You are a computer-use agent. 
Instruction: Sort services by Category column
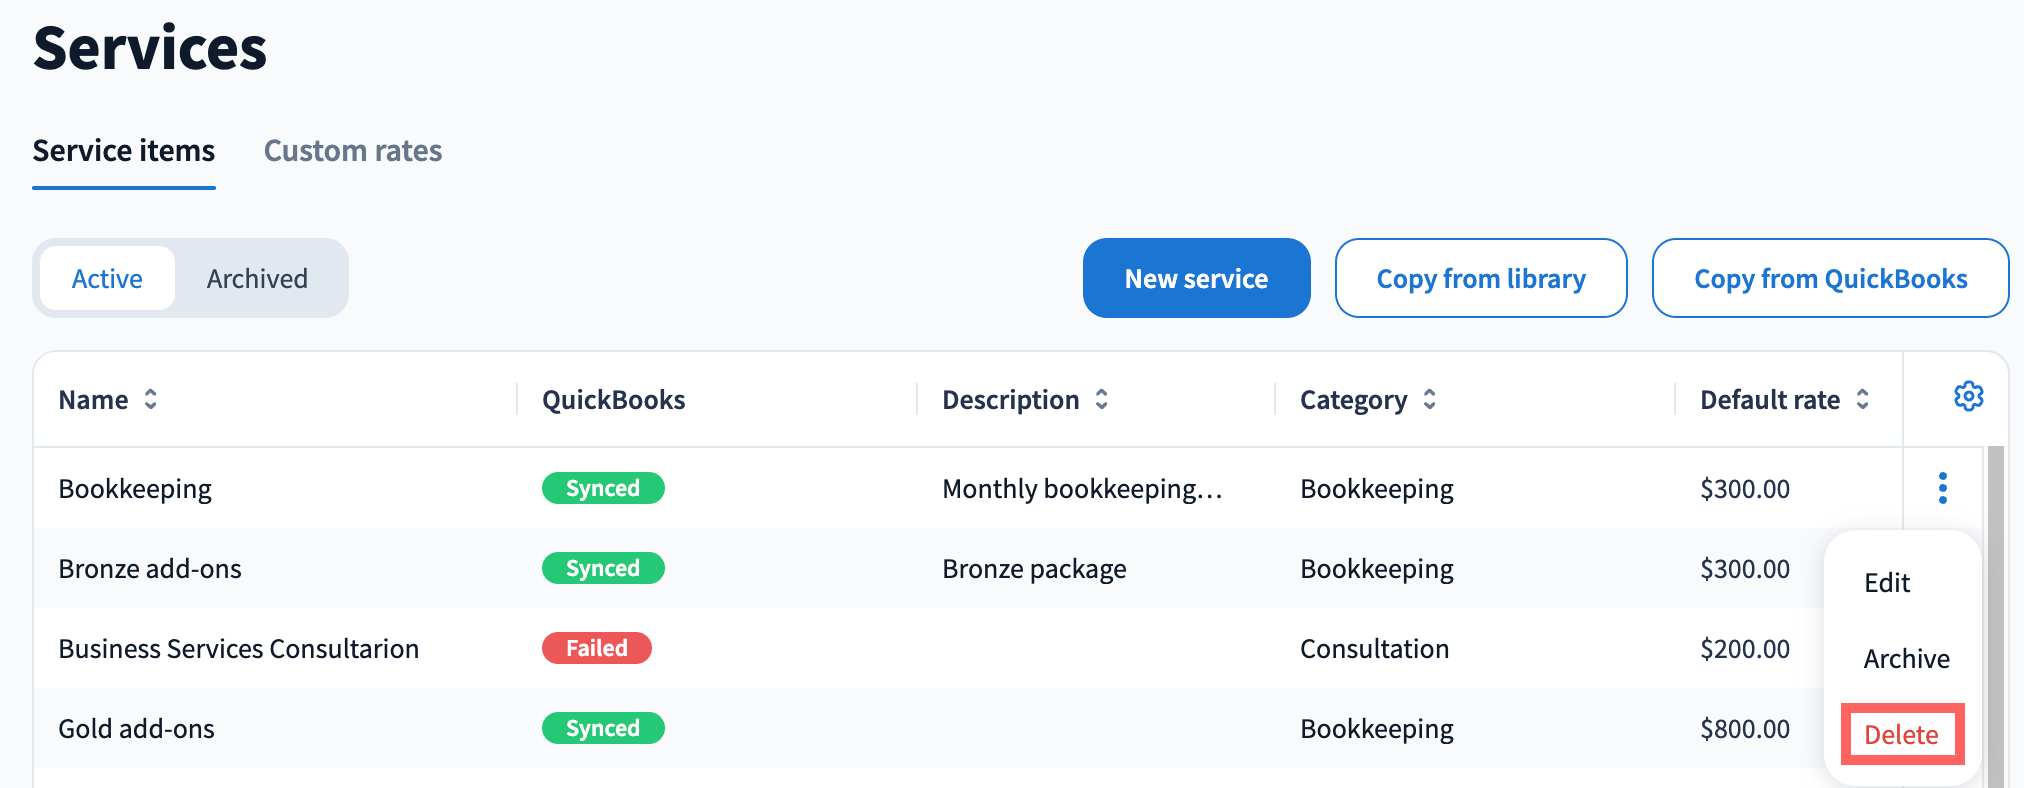coord(1429,400)
